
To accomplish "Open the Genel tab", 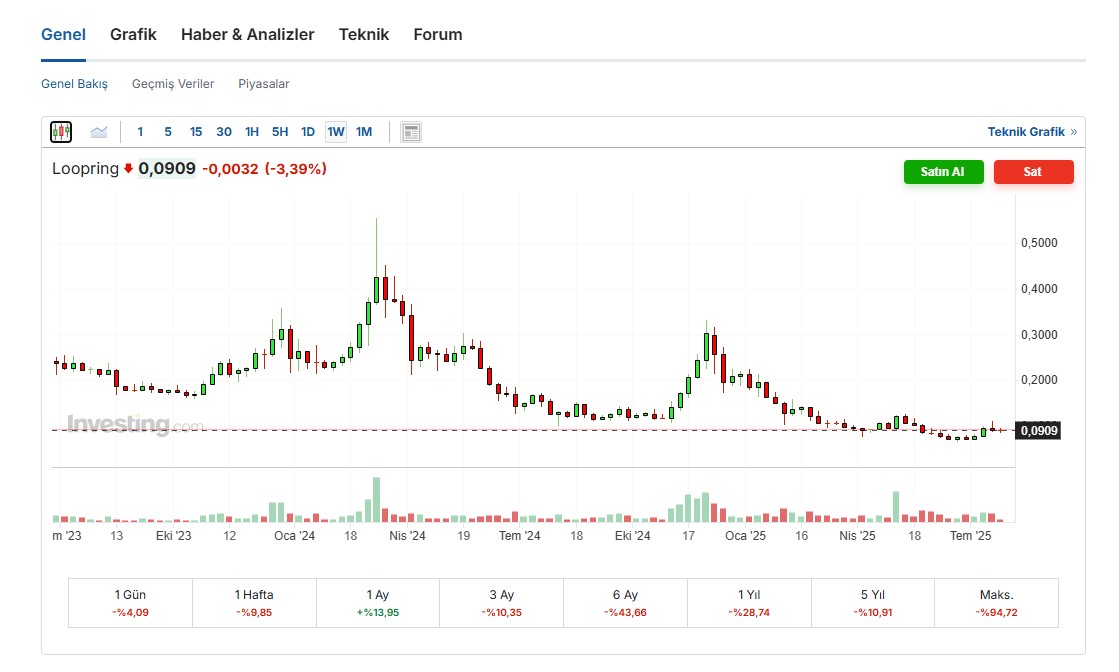I will [x=64, y=34].
